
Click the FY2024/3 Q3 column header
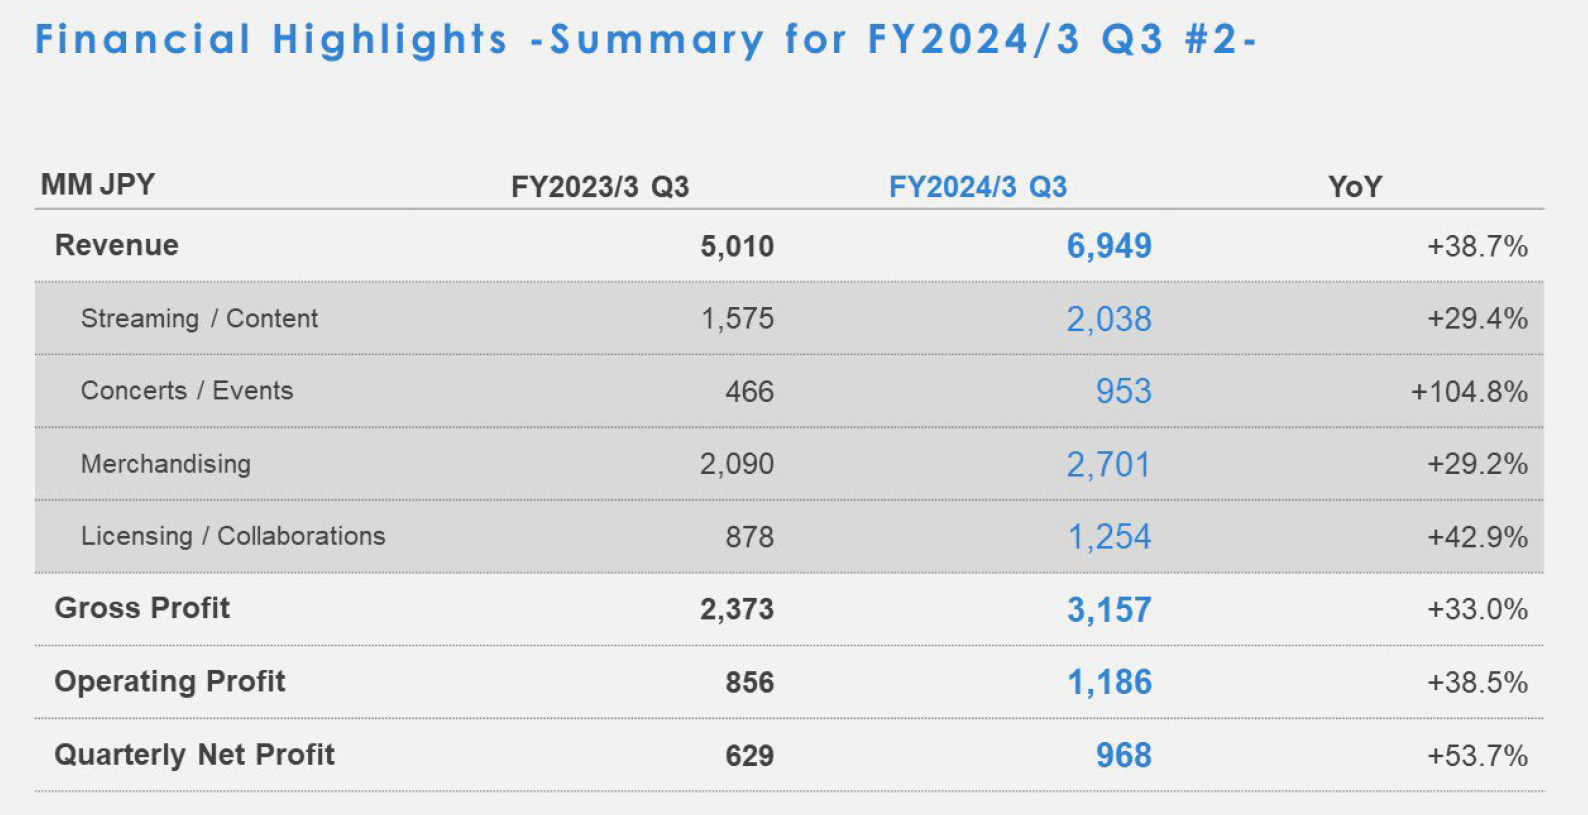coord(978,187)
